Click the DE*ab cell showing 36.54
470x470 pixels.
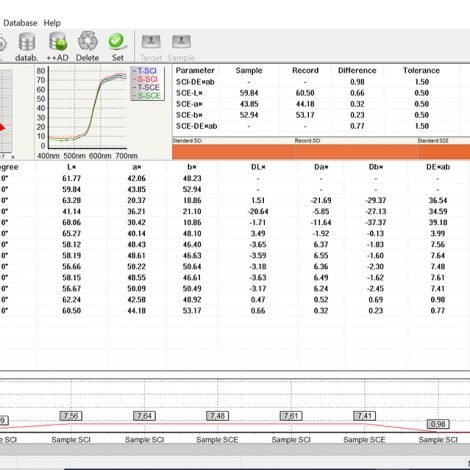pos(438,200)
